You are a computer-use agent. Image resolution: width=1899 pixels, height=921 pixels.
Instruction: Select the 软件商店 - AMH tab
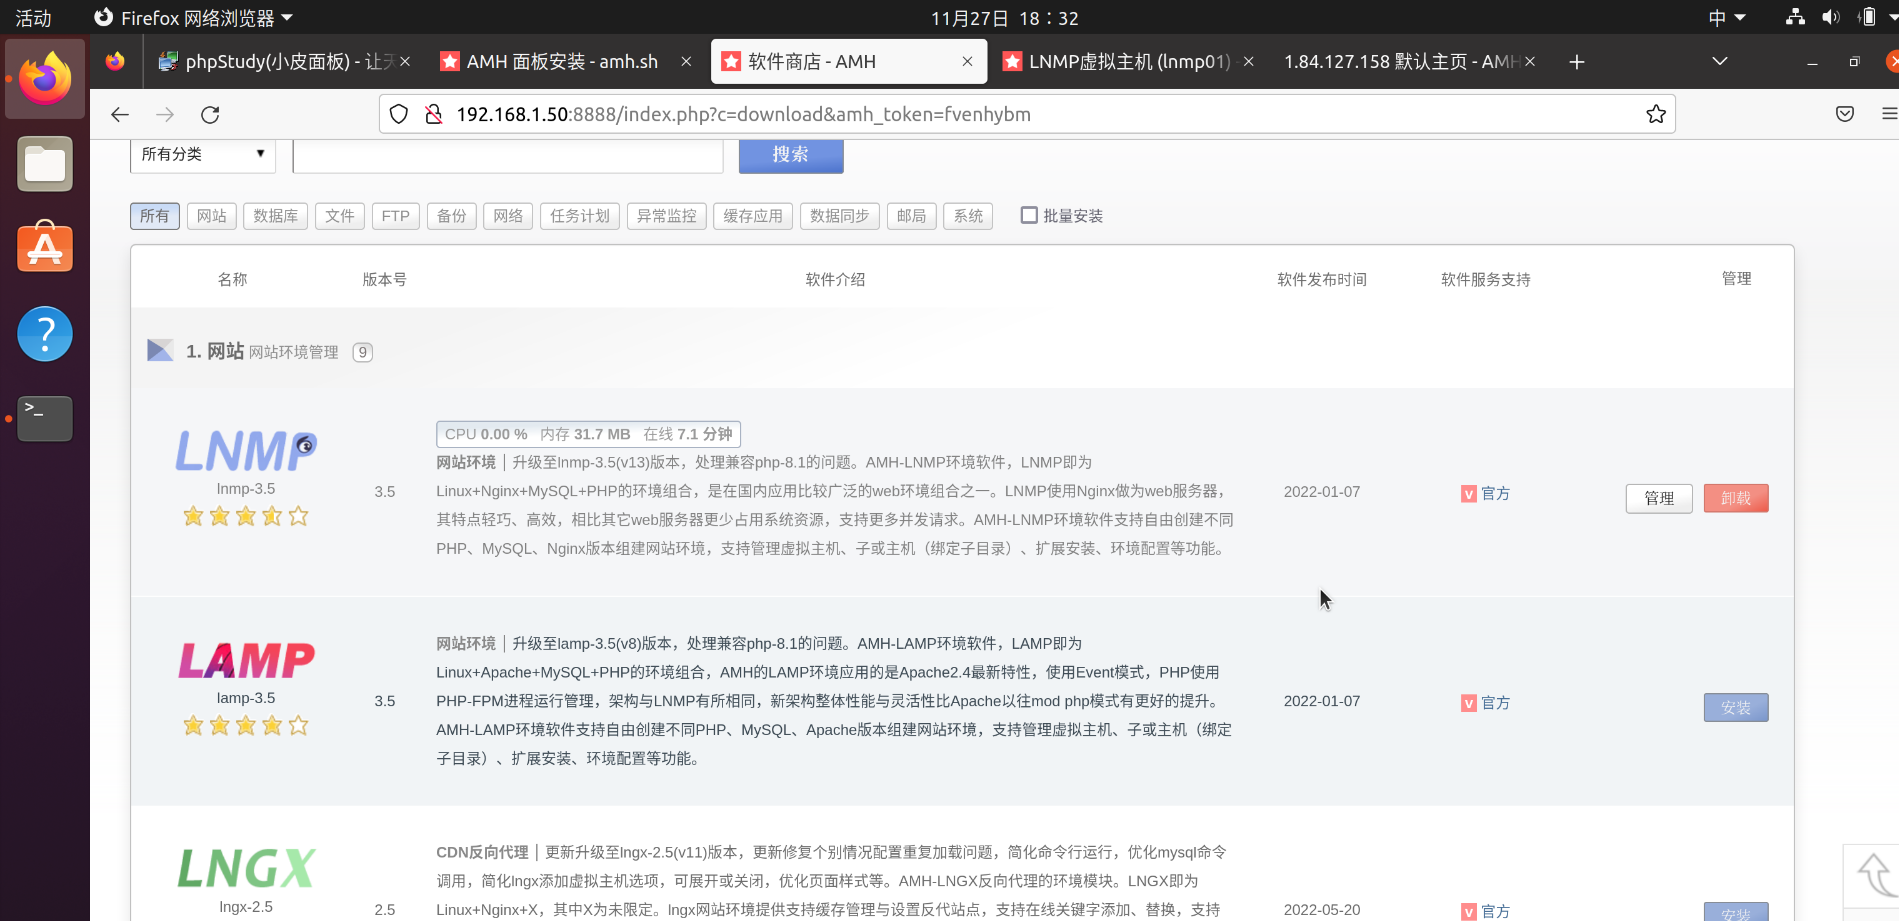[x=848, y=62]
